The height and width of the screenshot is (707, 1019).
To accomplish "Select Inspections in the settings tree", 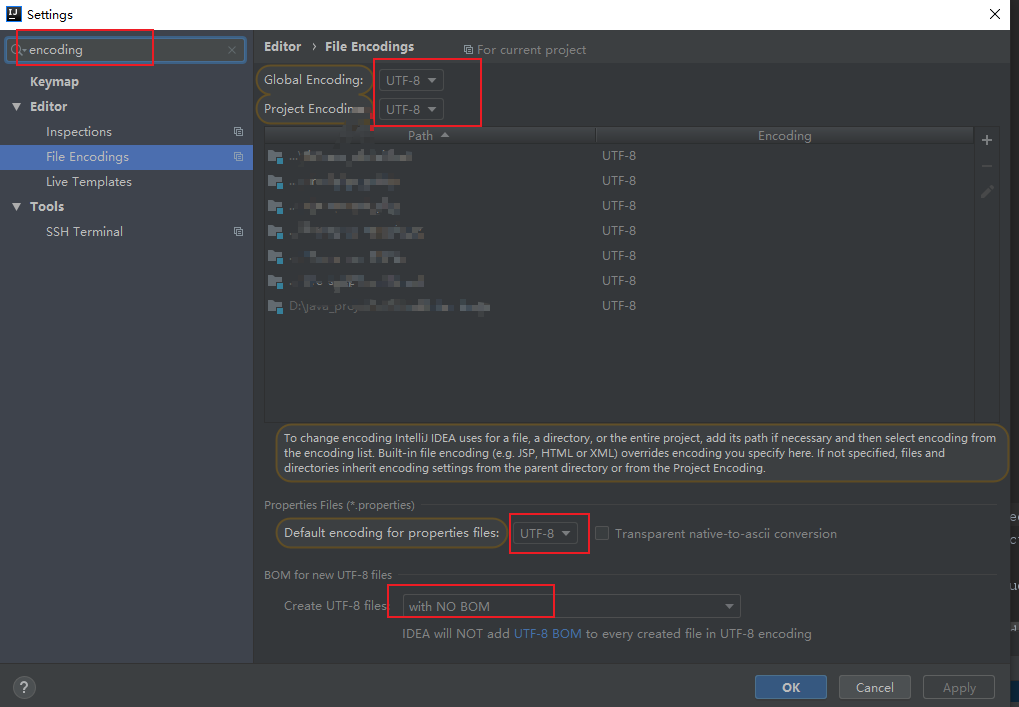I will click(79, 132).
